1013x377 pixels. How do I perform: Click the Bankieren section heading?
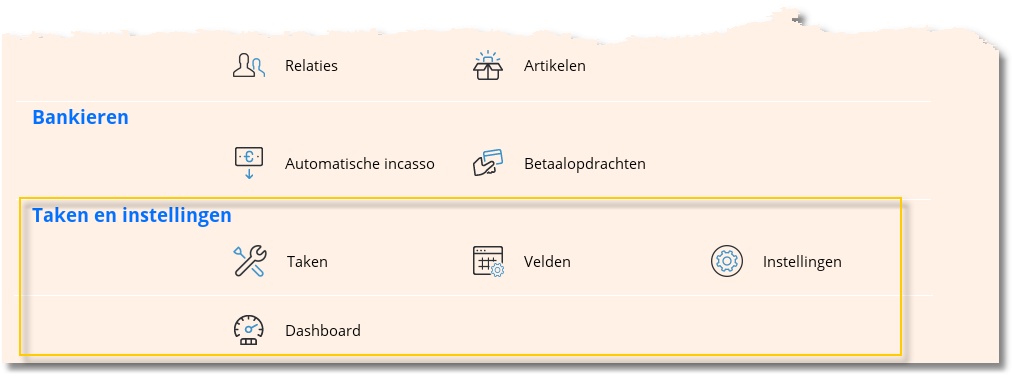80,117
